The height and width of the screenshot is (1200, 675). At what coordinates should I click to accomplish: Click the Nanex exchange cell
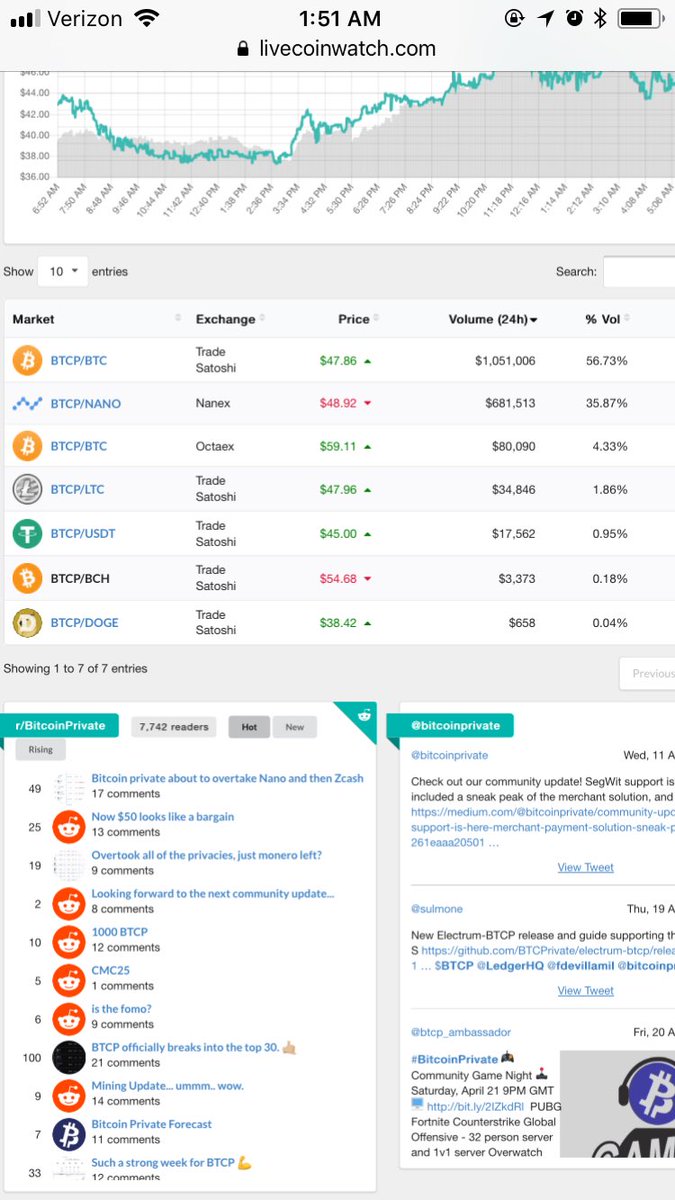[213, 403]
